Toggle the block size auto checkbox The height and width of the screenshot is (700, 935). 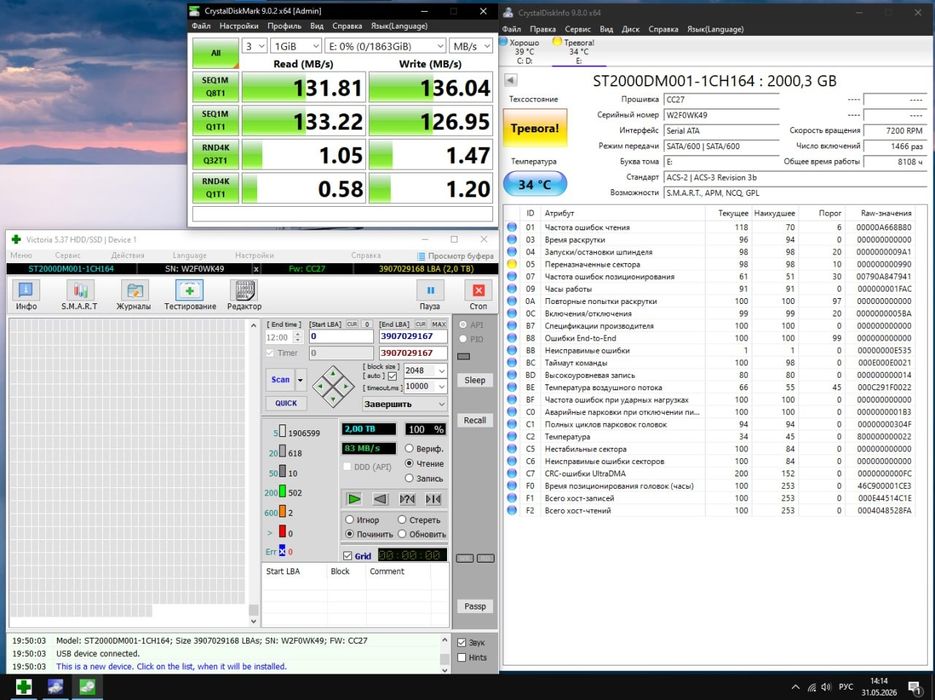[392, 376]
